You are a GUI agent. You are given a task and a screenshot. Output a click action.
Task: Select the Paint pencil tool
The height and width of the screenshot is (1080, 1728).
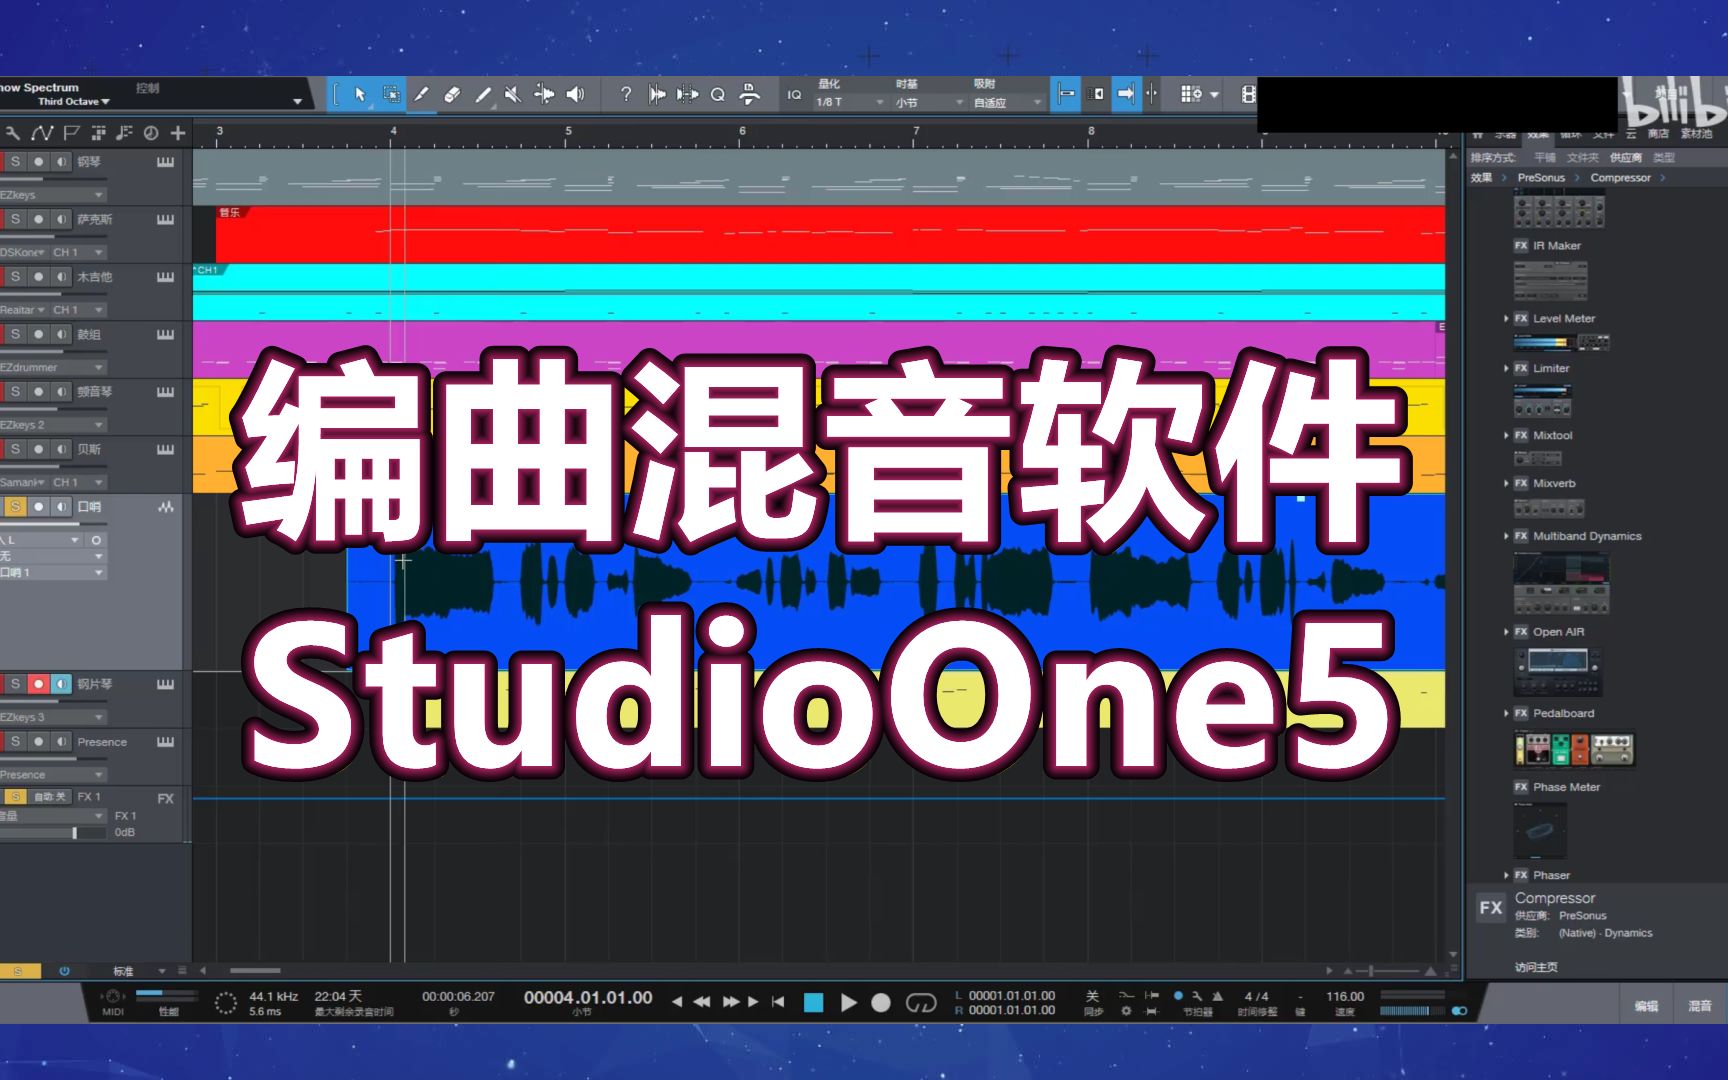[x=483, y=94]
